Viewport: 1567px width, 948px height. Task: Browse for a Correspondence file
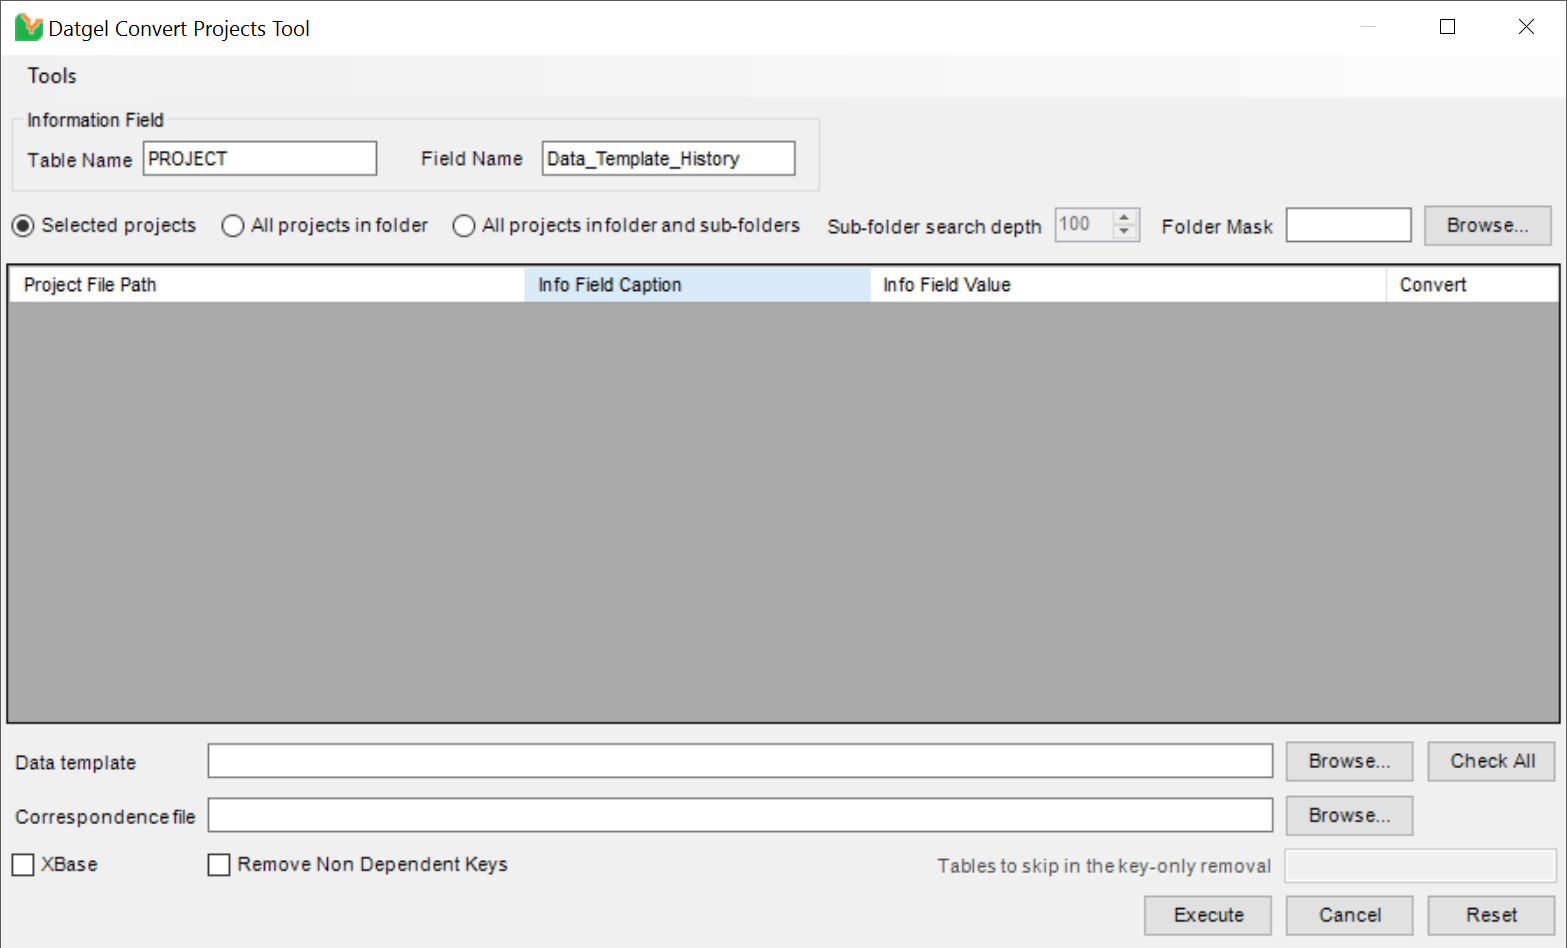[1349, 816]
